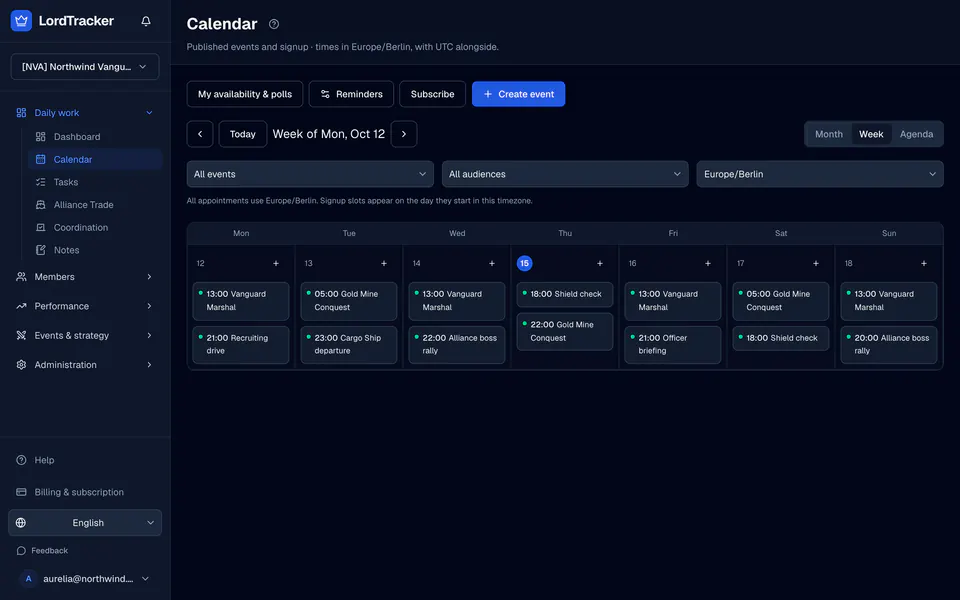Click the Members people icon

point(21,277)
